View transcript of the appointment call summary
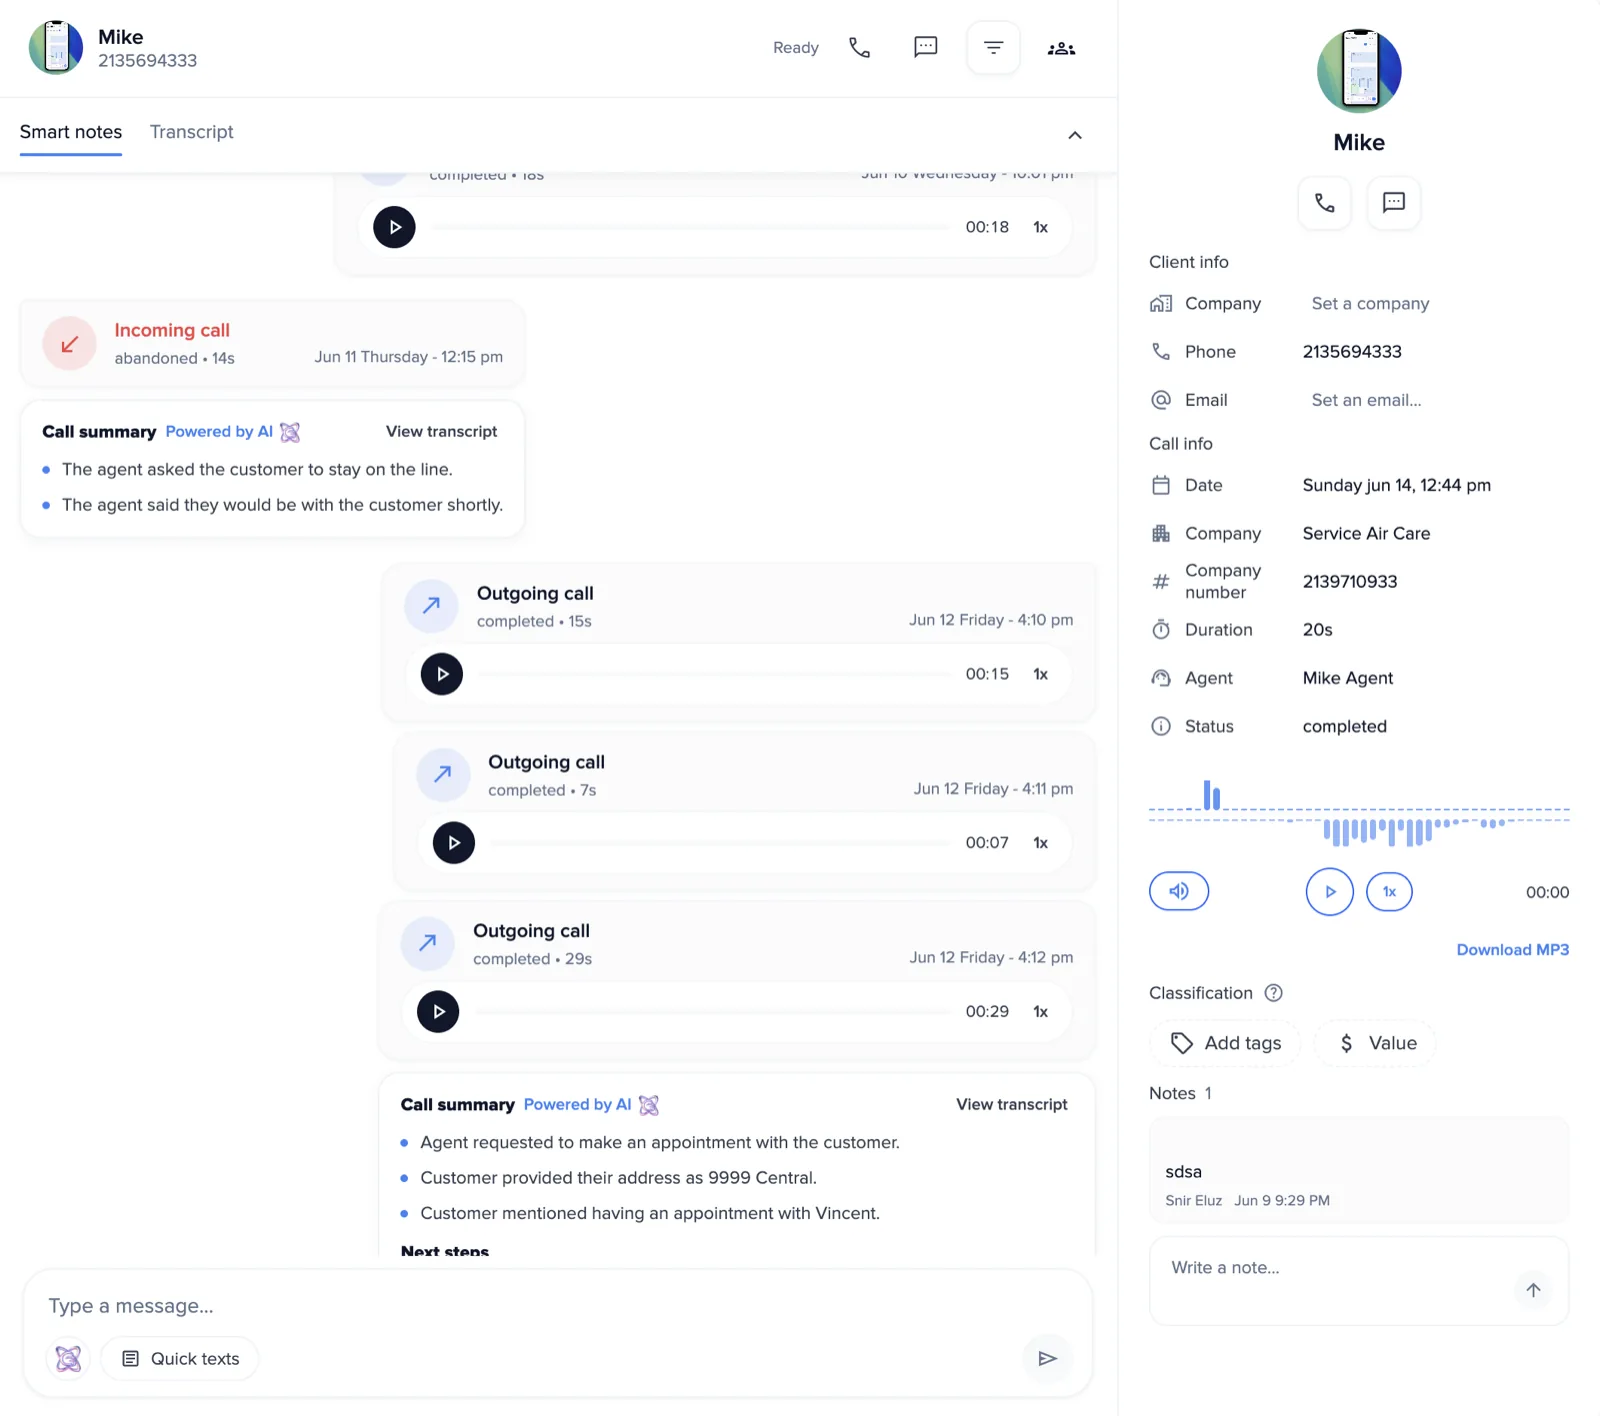 coord(1011,1104)
